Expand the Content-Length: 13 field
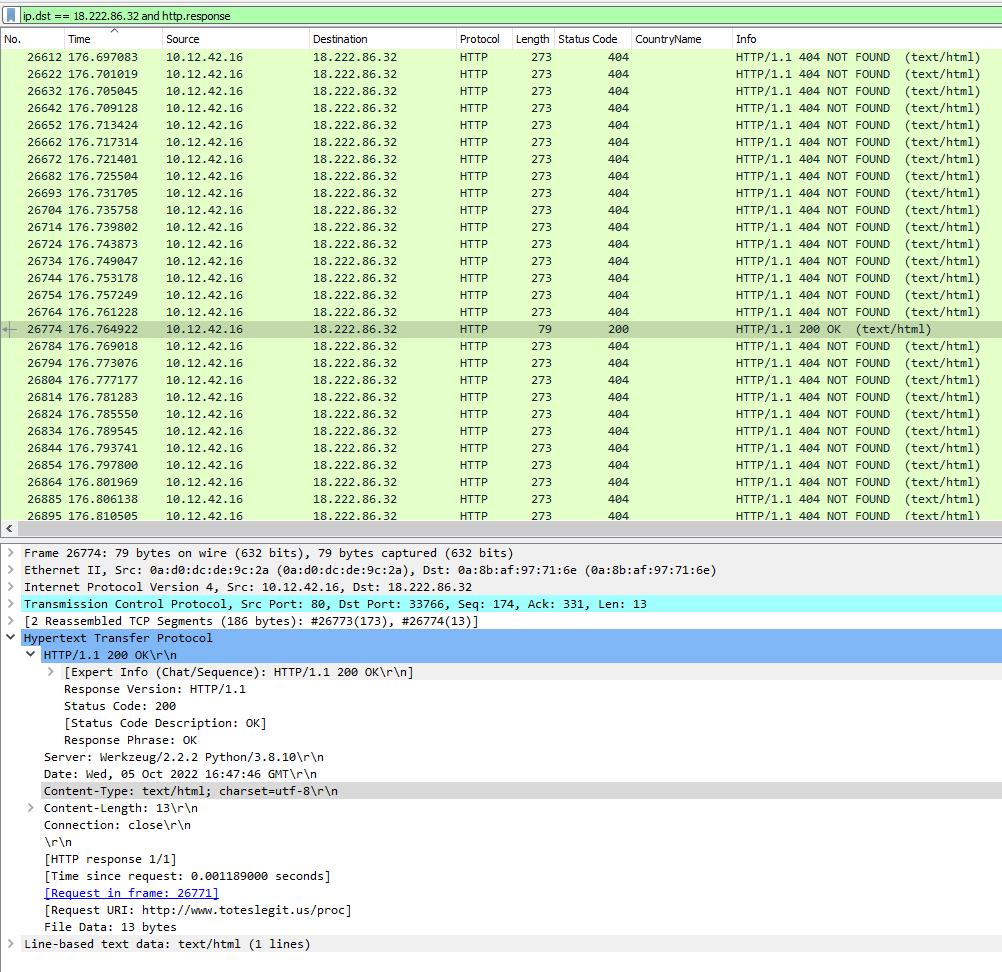The width and height of the screenshot is (1002, 972). click(x=30, y=808)
